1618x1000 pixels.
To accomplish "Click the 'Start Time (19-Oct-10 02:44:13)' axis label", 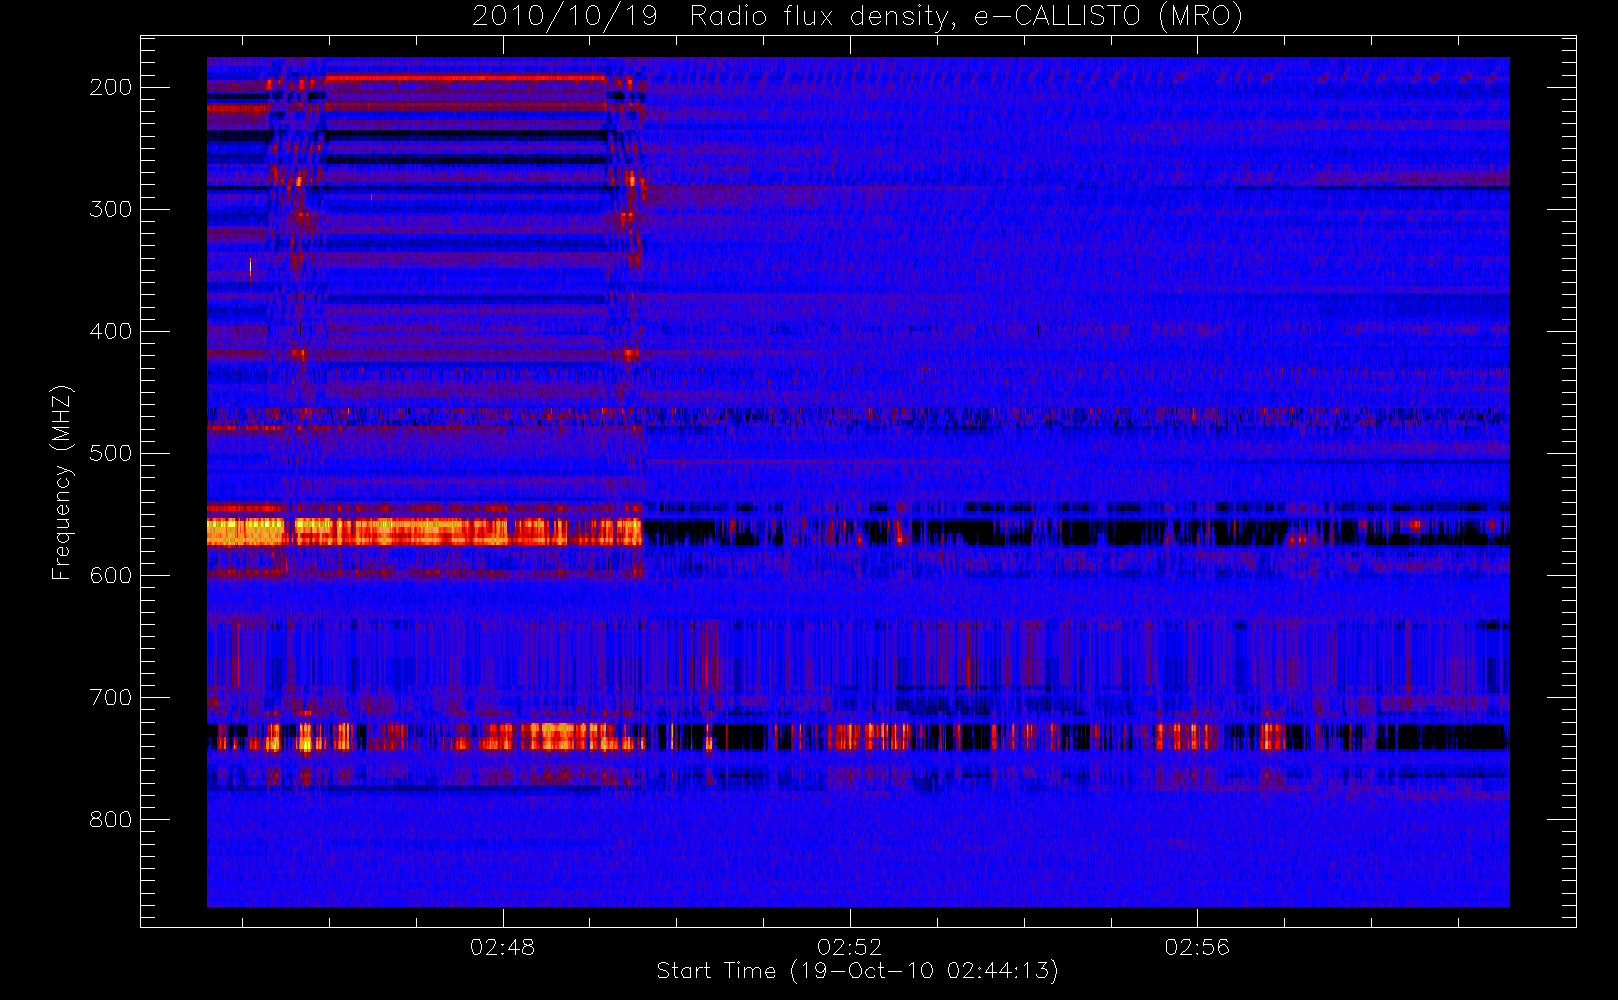I will (x=857, y=971).
